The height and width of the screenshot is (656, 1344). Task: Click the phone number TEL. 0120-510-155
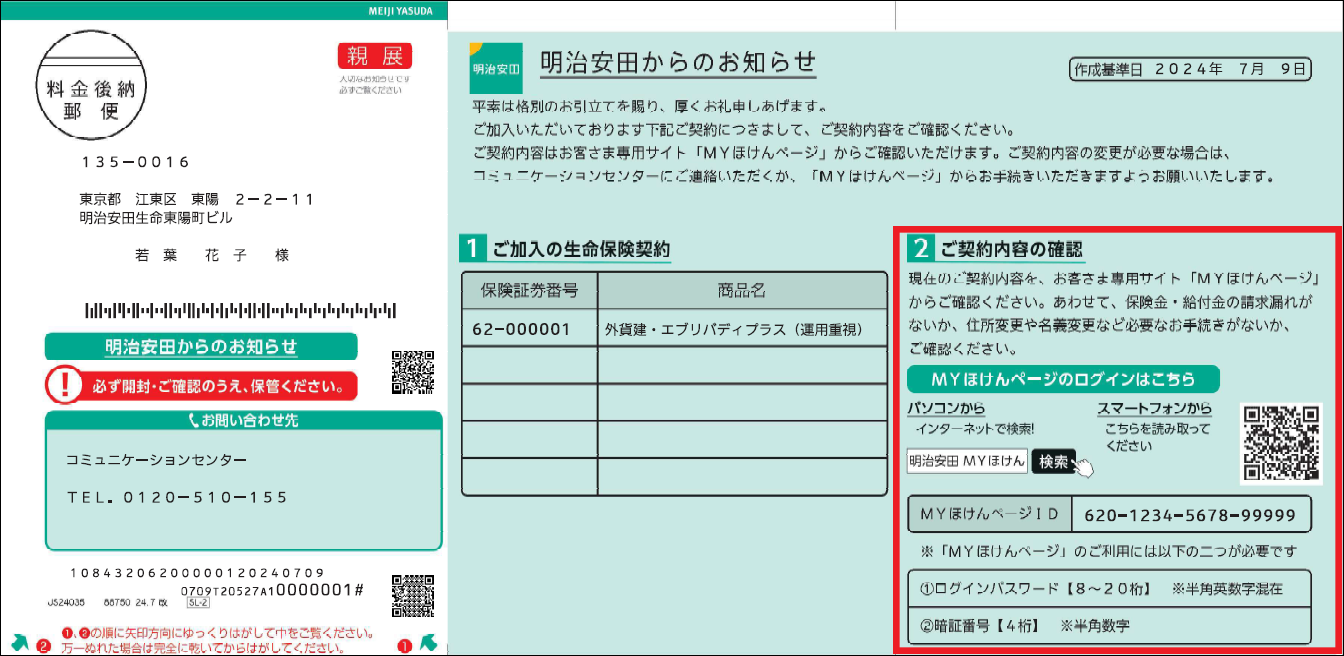pyautogui.click(x=177, y=497)
